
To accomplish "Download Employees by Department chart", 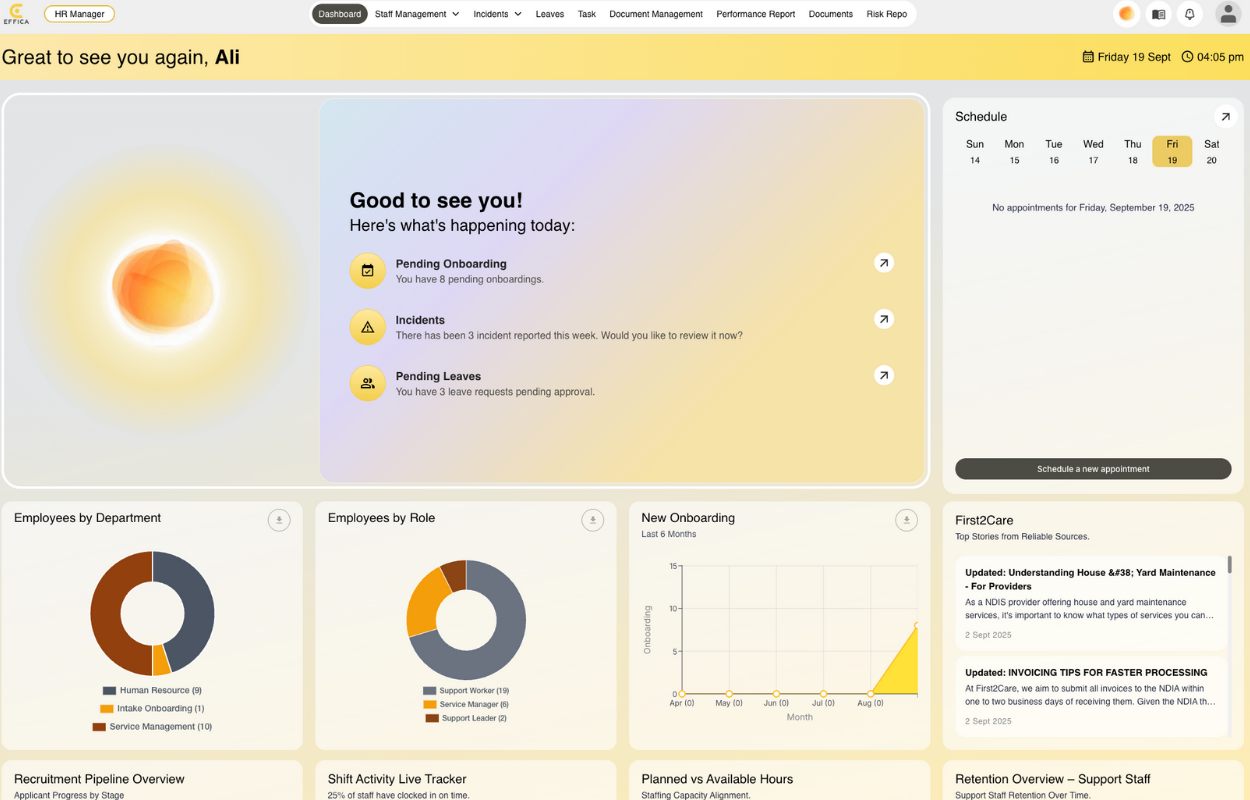I will (279, 520).
